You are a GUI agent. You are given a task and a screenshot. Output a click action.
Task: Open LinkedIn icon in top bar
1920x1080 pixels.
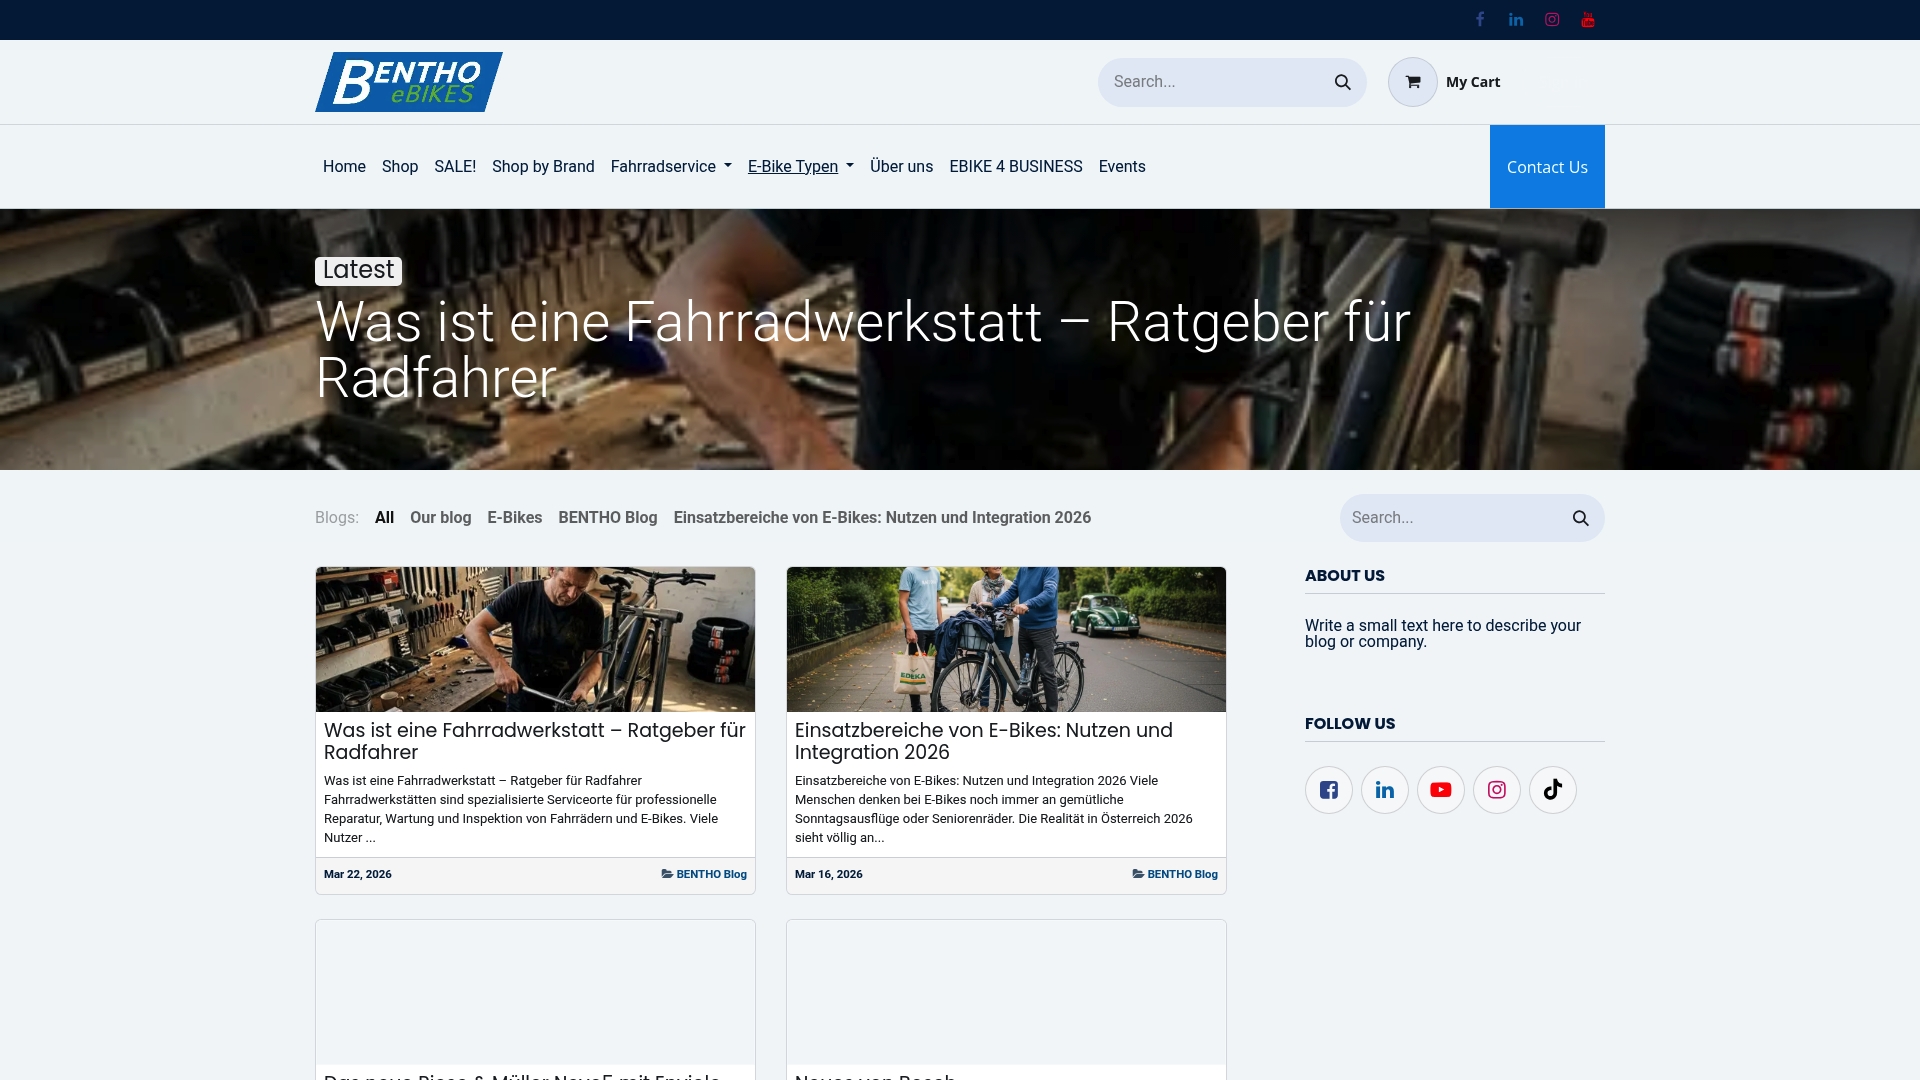click(1516, 19)
